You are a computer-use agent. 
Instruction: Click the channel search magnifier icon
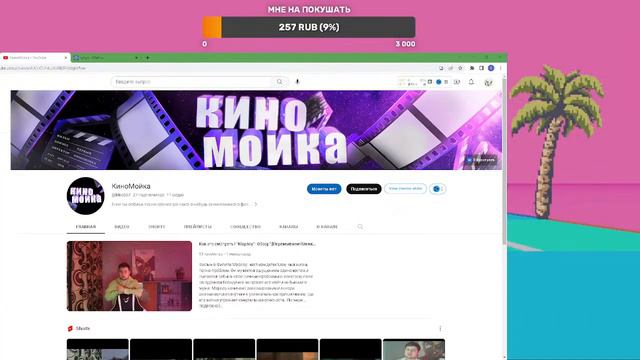tap(360, 227)
